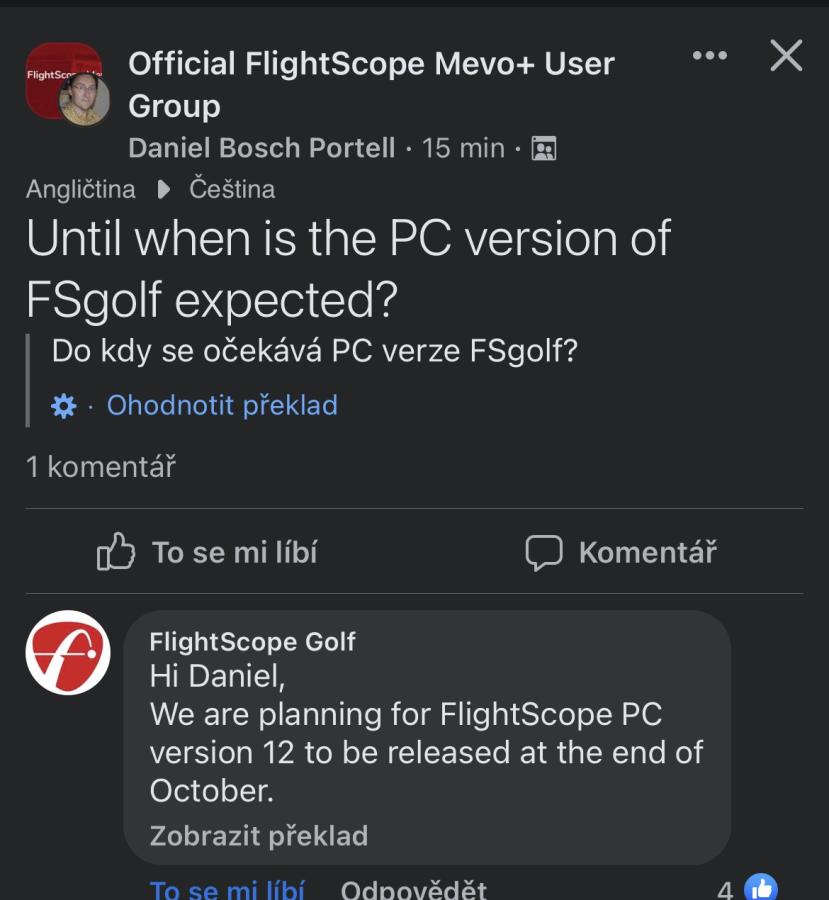Like the FlightScope Golf comment
This screenshot has width=829, height=900.
[x=227, y=889]
